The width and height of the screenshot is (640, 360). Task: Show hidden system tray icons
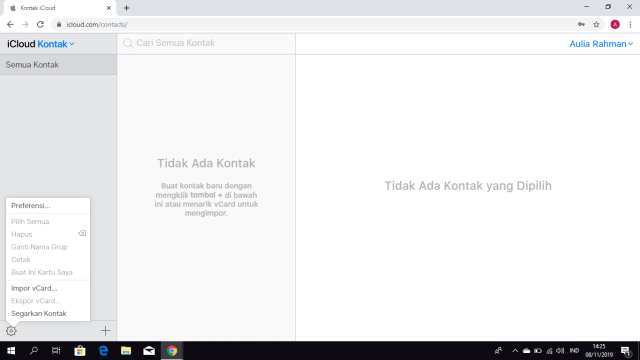click(x=515, y=351)
